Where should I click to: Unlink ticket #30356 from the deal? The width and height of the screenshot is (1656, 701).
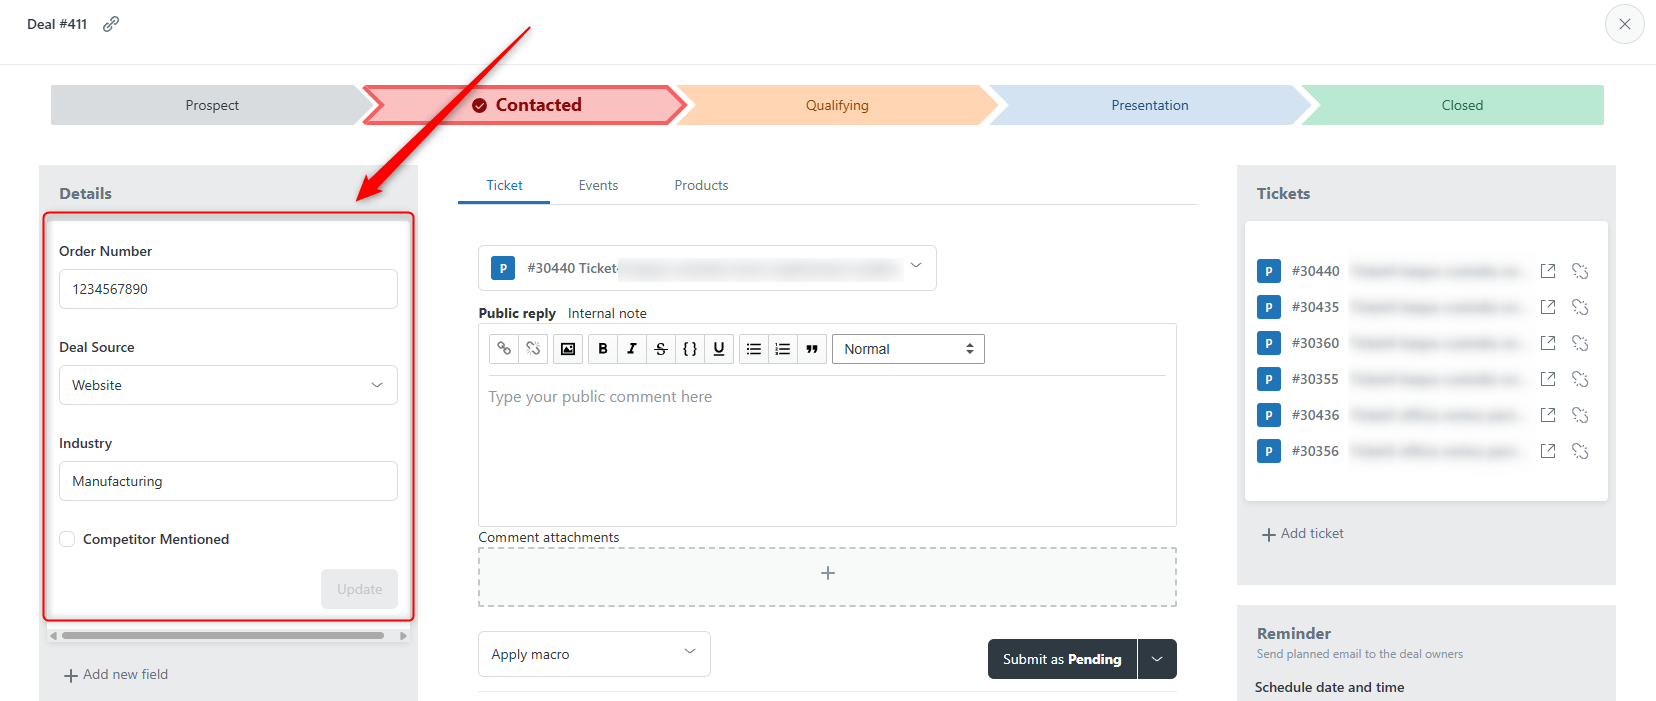pos(1580,451)
